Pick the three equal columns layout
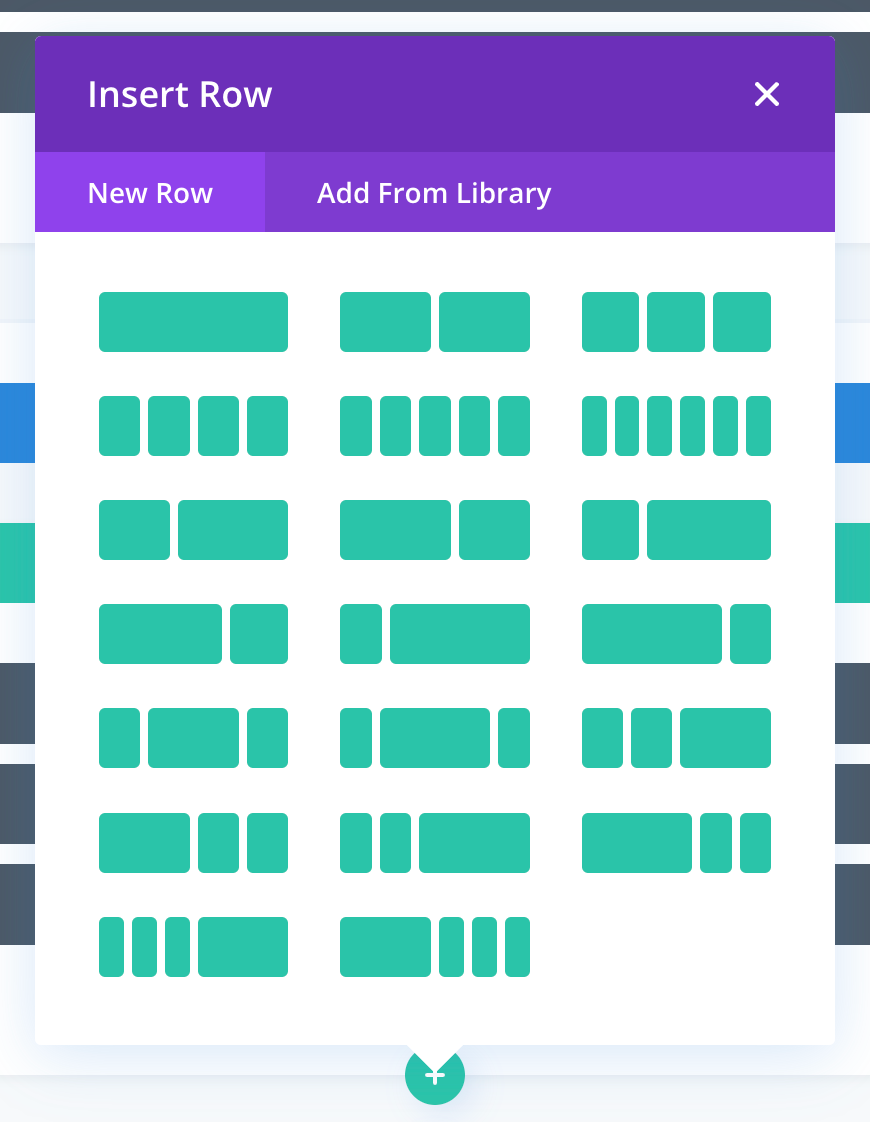The height and width of the screenshot is (1122, 870). (676, 322)
